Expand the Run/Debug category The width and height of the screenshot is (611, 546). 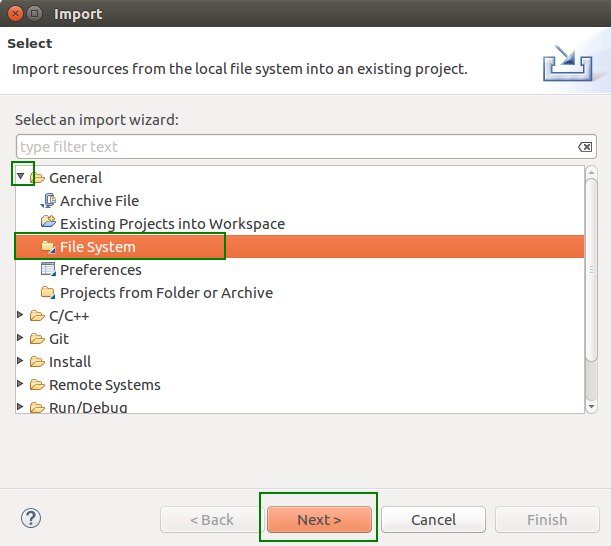(21, 407)
